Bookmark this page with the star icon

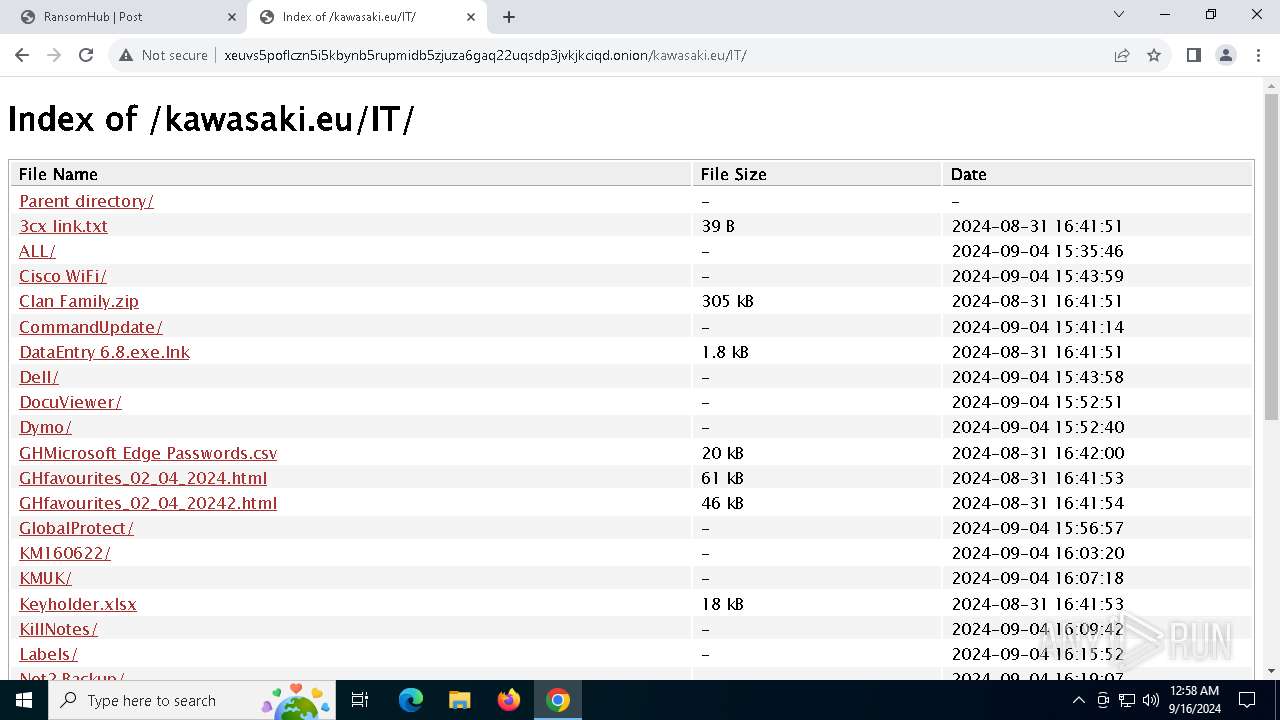1154,55
